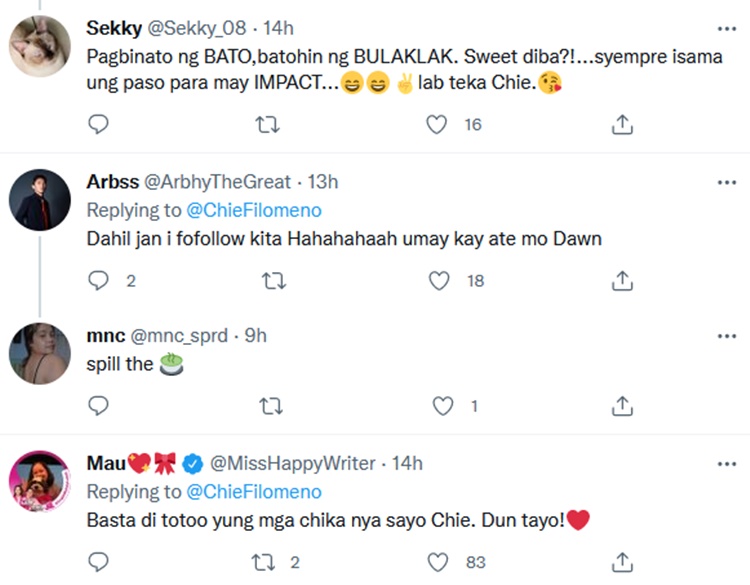Reply to Arbss's tweet
Viewport: 750px width, 585px height.
coord(98,281)
